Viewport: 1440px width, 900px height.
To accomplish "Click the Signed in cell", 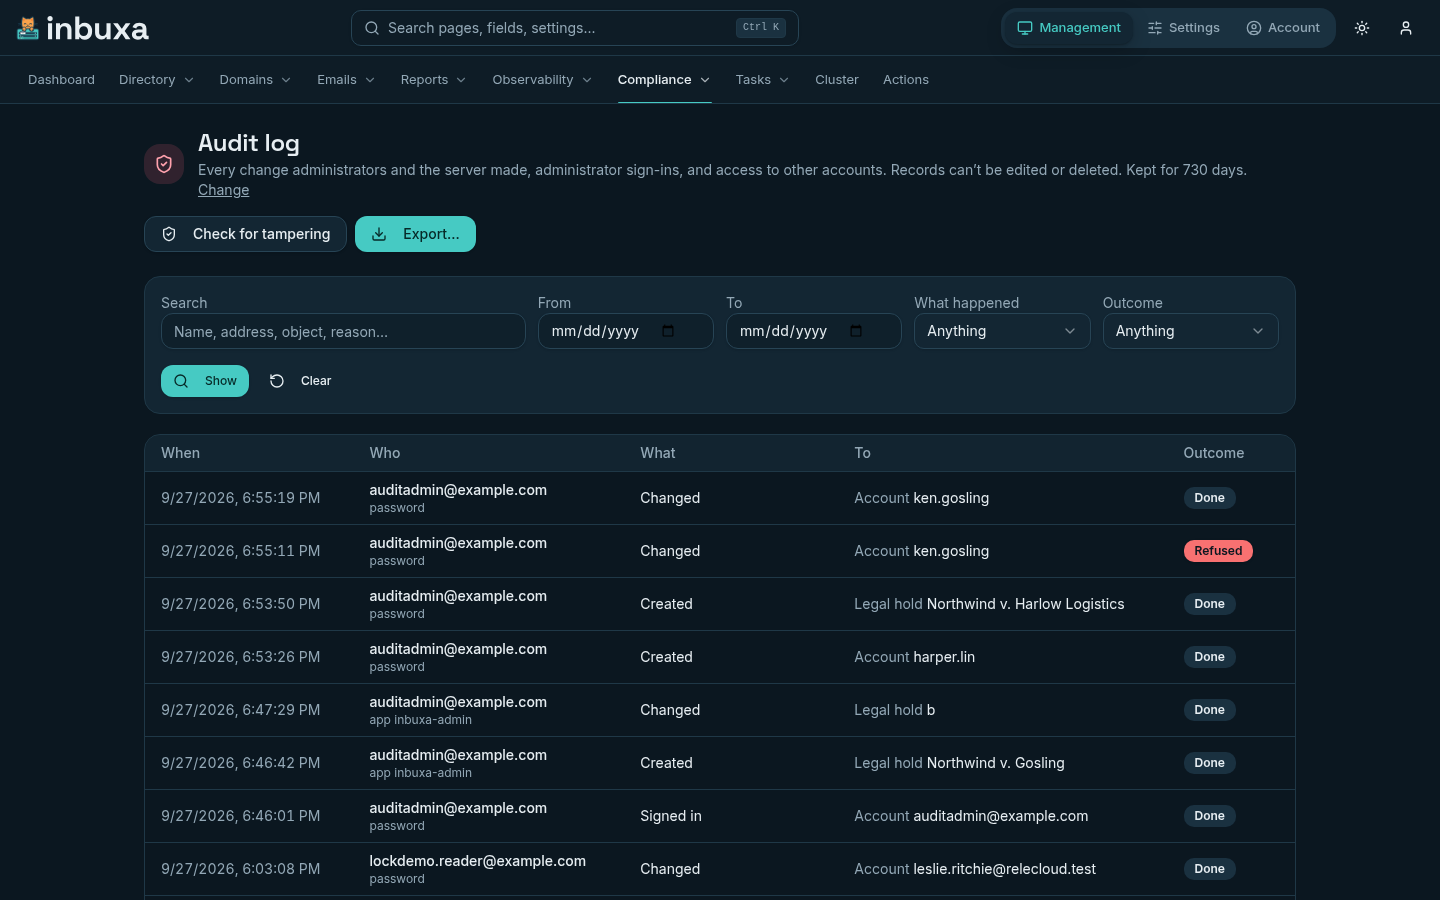I will [x=671, y=816].
